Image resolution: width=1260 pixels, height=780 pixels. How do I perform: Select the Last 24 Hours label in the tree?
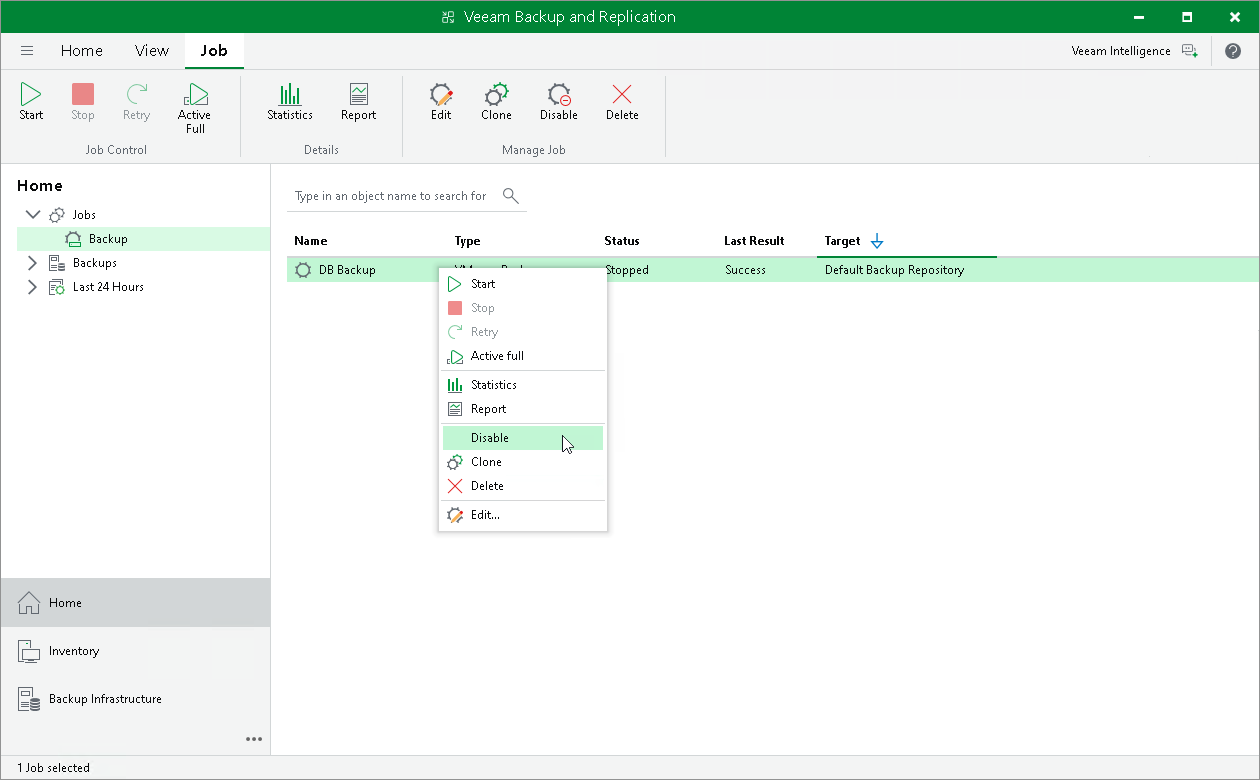pyautogui.click(x=108, y=287)
